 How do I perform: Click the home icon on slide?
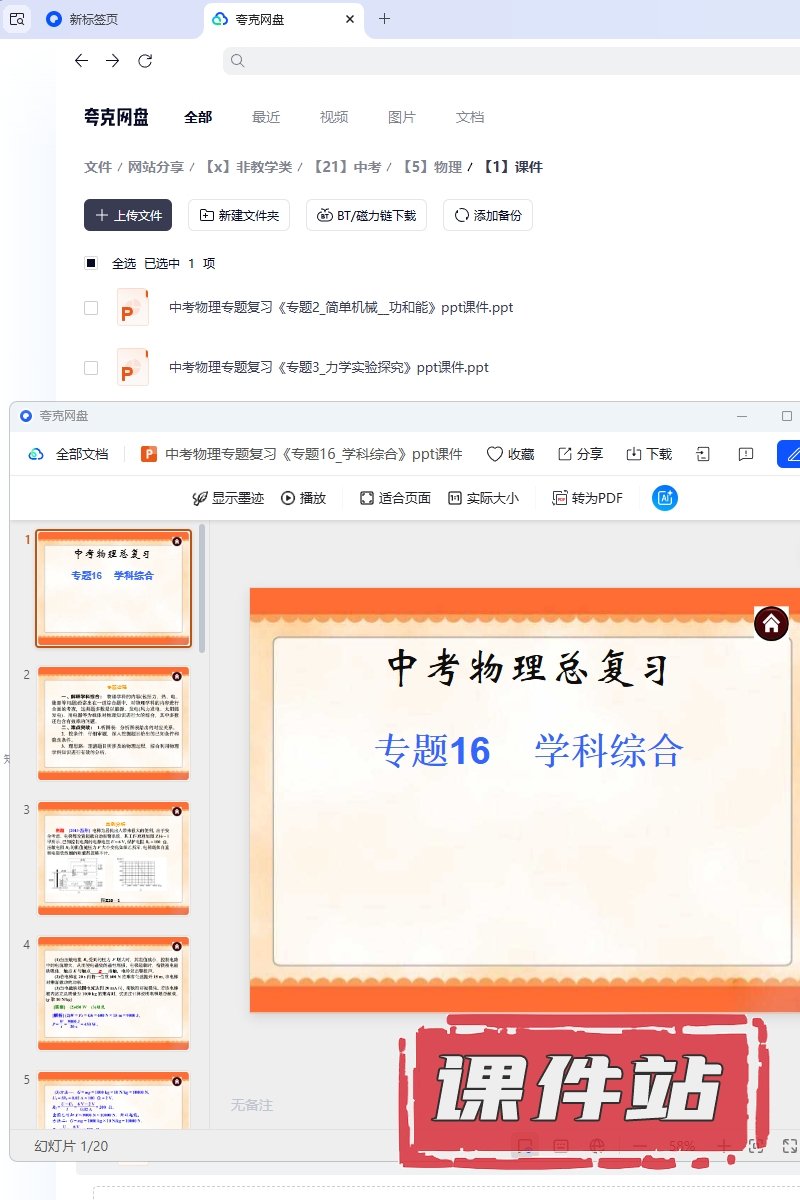pos(771,624)
